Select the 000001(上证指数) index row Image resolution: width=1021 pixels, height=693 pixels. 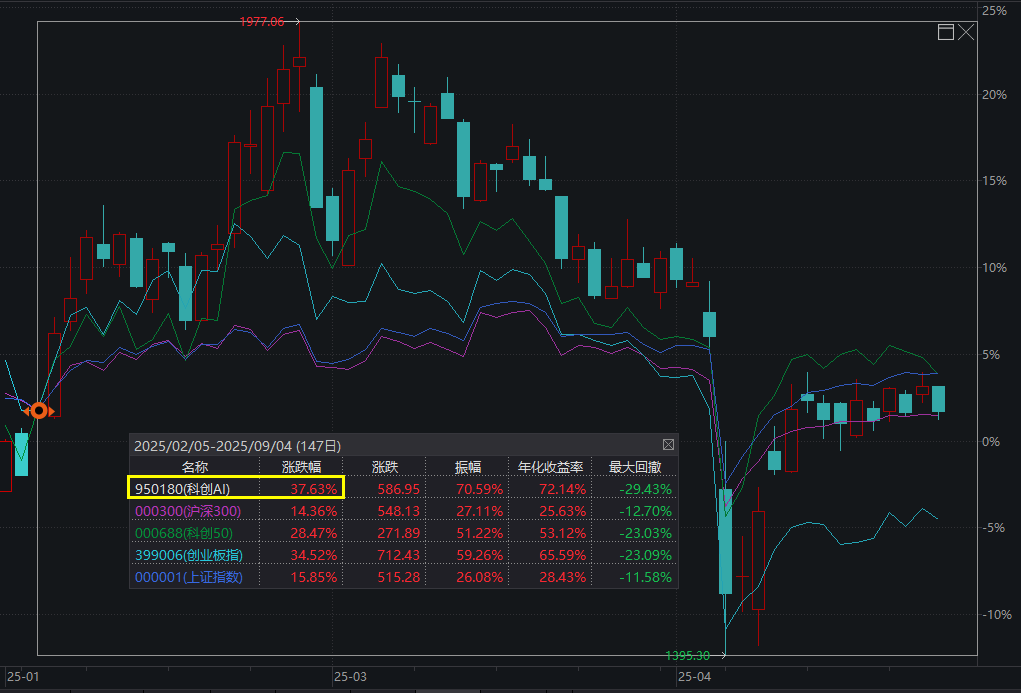pos(190,576)
